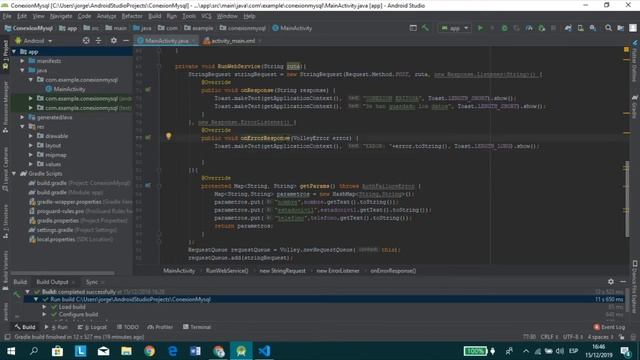Screen dimensions: 640x360
Task: Toggle the Layout Captures side tab
Action: (x=5, y=169)
